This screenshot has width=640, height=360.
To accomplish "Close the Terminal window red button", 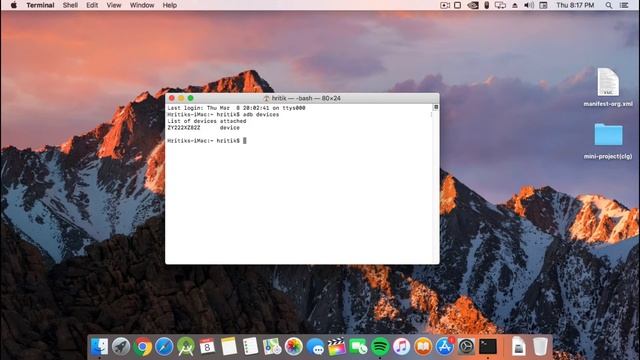I will click(x=172, y=98).
